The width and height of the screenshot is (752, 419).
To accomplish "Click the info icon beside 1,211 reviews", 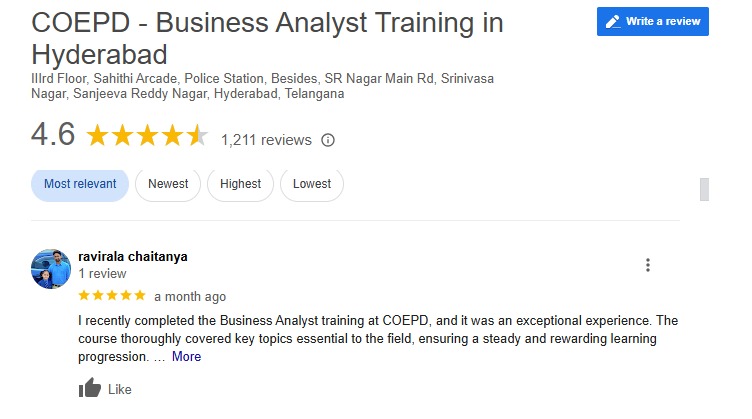I will click(x=328, y=140).
